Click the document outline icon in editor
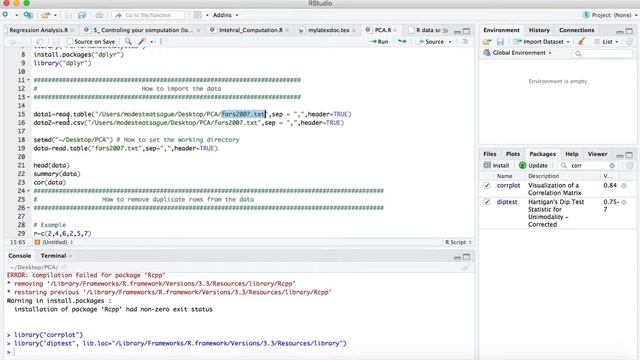The width and height of the screenshot is (640, 360). pyautogui.click(x=465, y=42)
